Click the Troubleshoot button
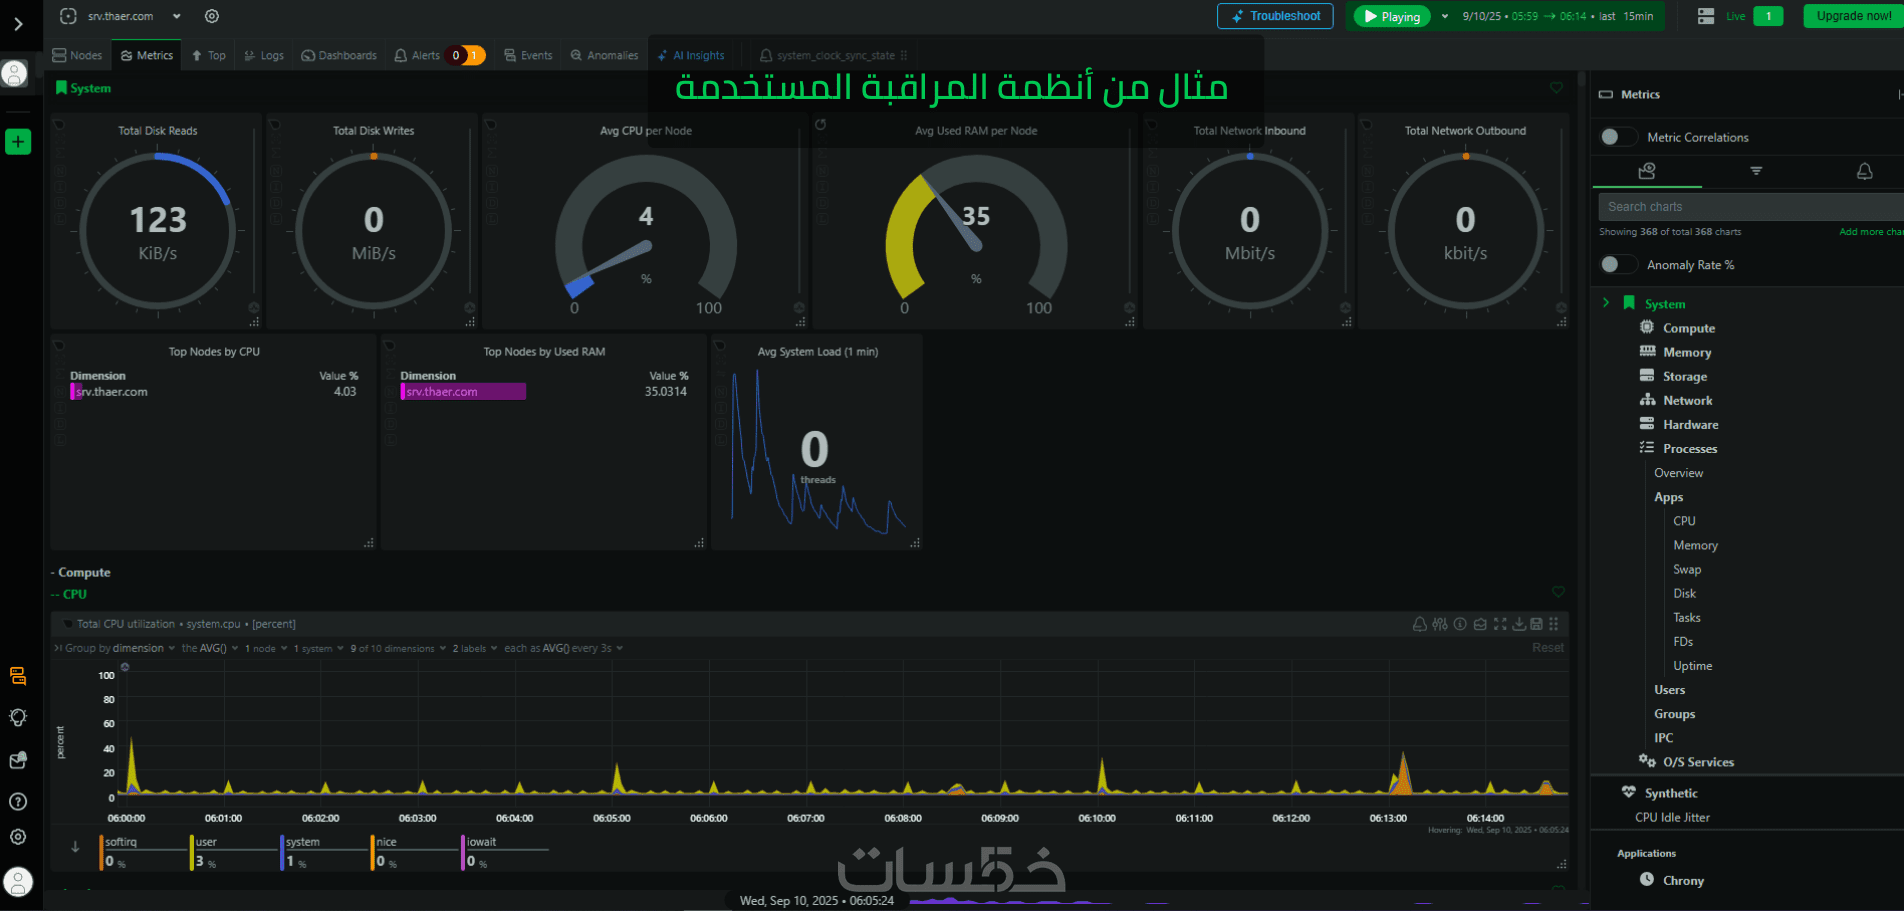The image size is (1904, 911). [x=1275, y=16]
